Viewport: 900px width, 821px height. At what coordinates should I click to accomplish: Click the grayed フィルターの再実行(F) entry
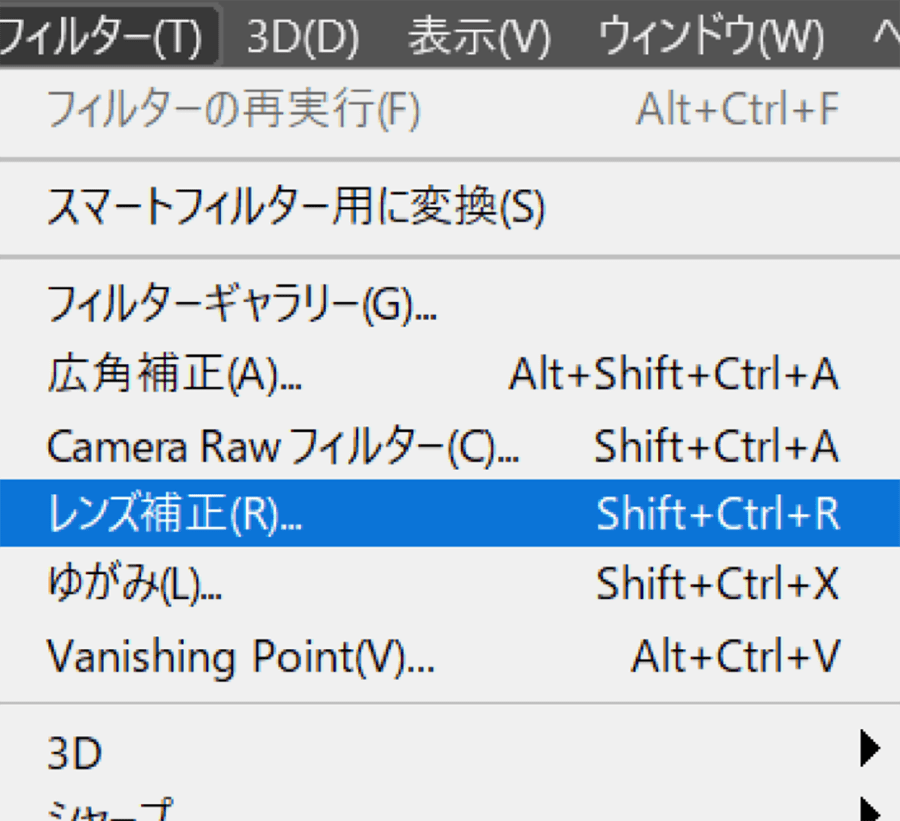(450, 109)
